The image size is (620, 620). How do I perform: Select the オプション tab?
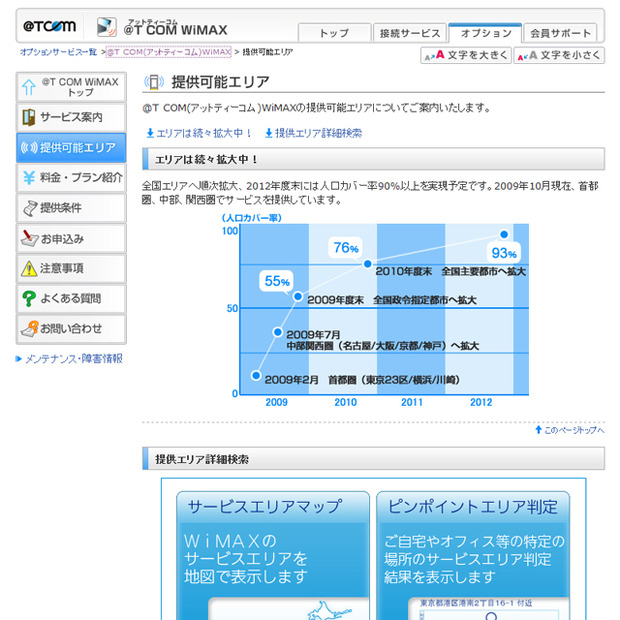pos(485,32)
